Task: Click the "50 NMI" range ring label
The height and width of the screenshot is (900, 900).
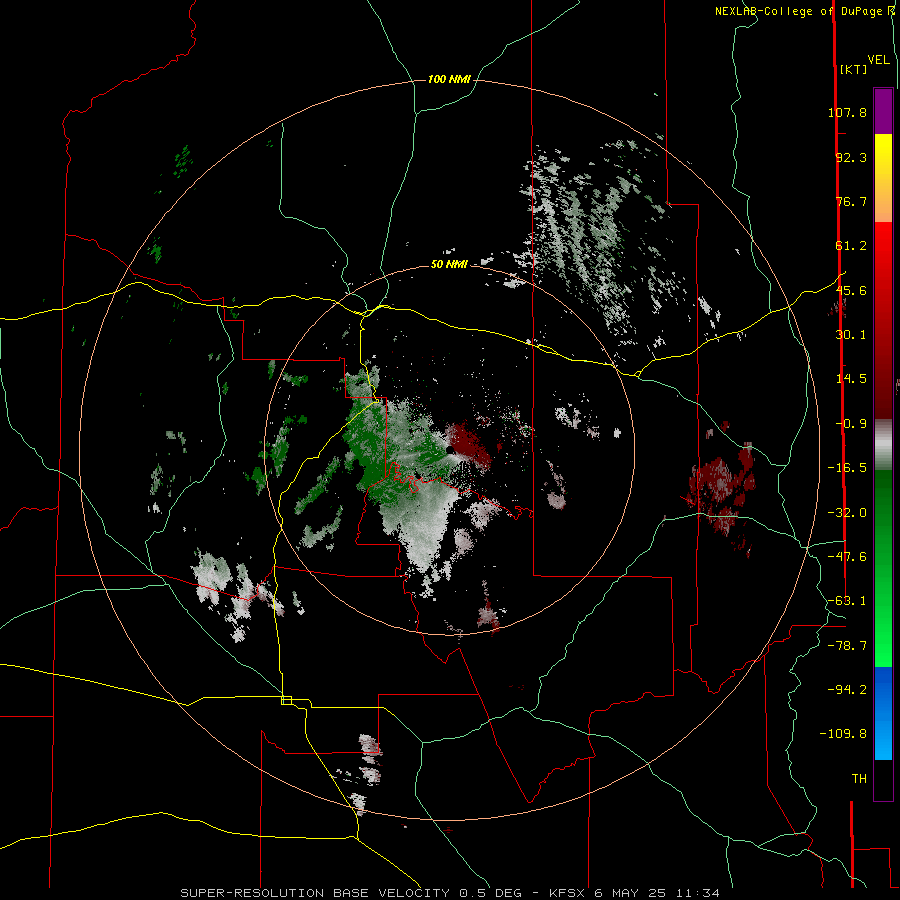Action: point(449,265)
